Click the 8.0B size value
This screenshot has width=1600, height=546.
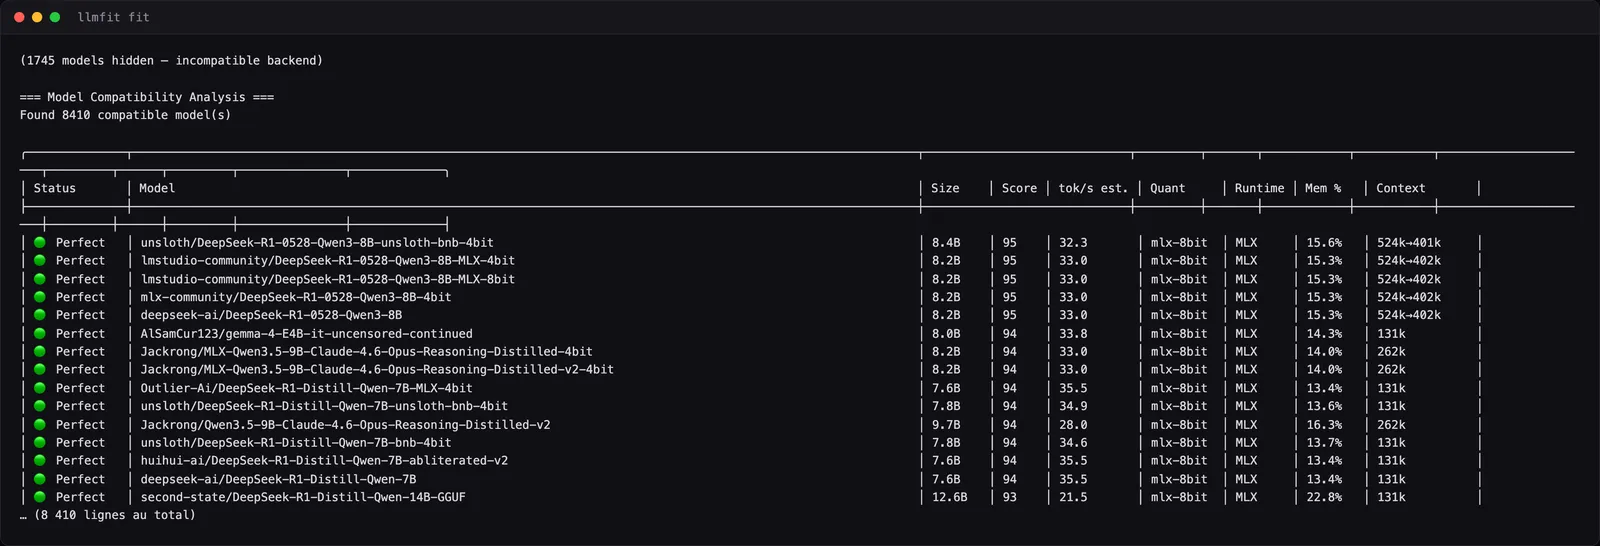tap(946, 333)
